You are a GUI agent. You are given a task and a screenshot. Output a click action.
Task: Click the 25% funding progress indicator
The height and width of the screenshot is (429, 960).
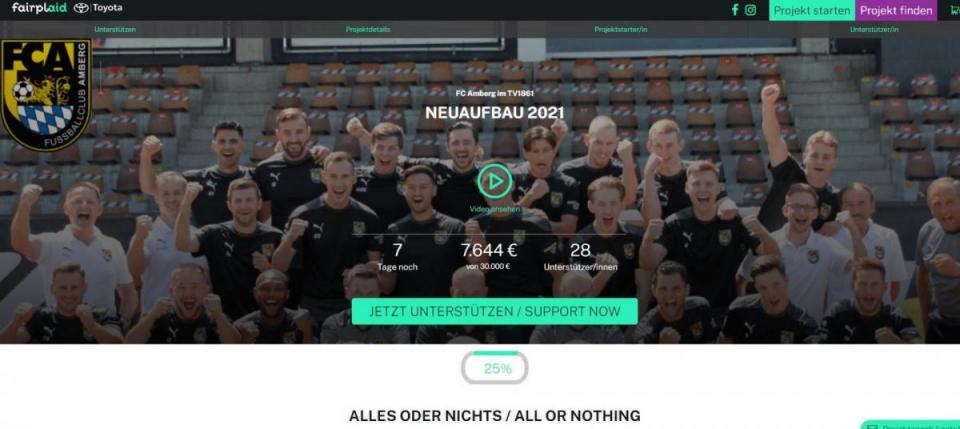495,368
